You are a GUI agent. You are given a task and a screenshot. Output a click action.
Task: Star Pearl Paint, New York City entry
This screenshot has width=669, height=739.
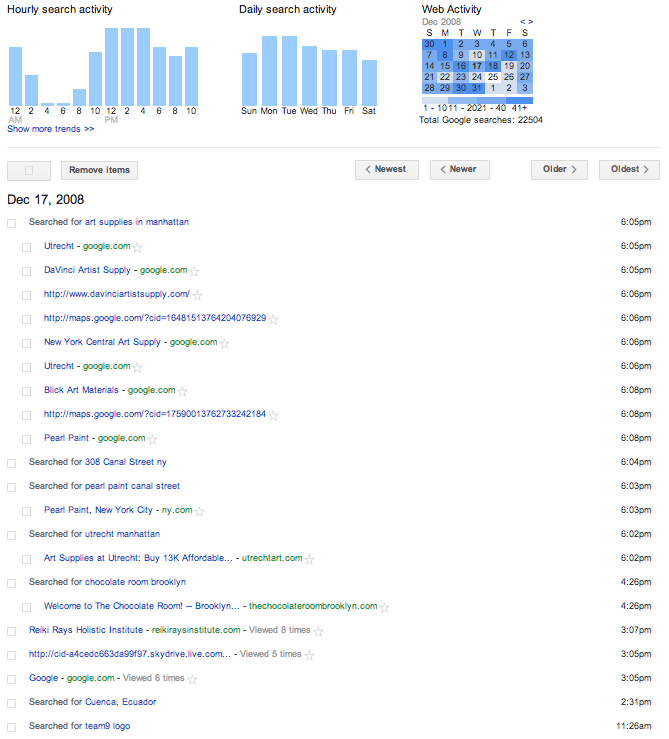(199, 511)
